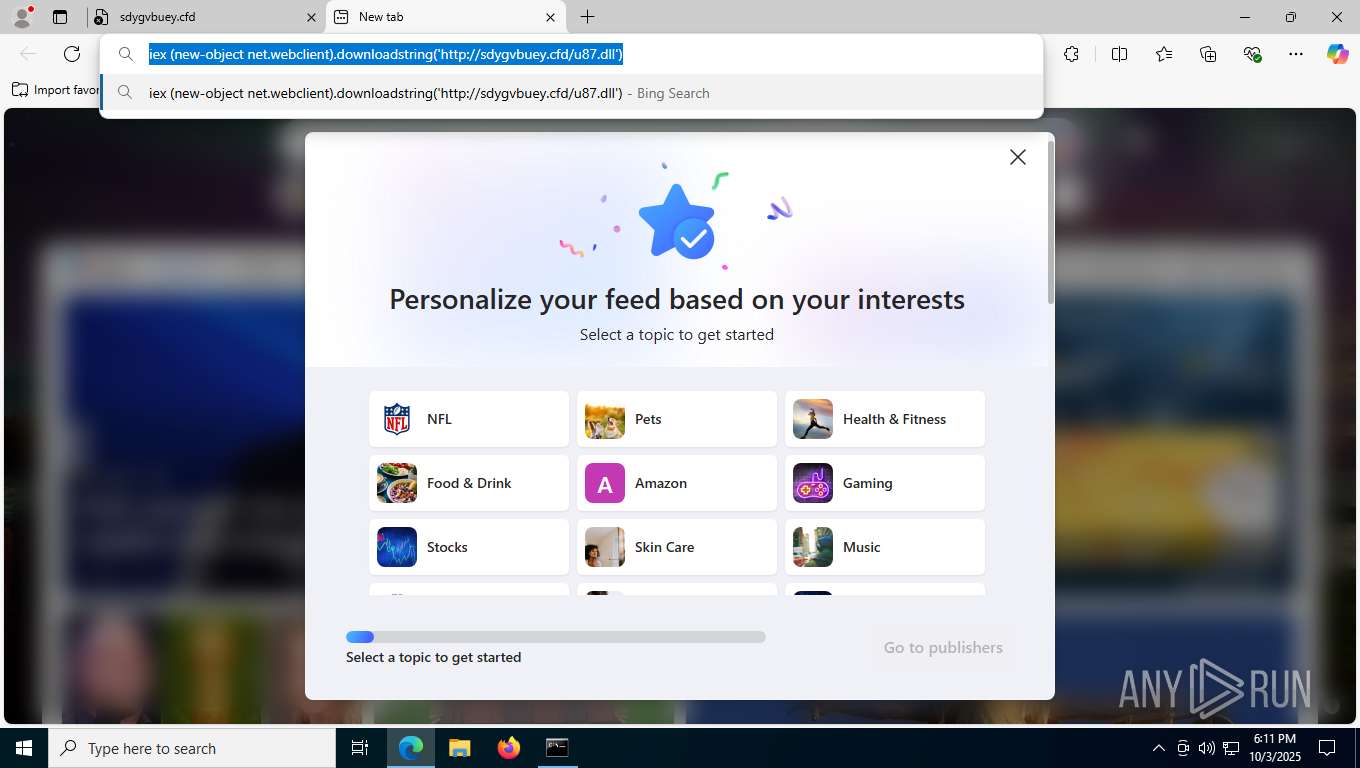
Task: Choose the Food & Drink topic
Action: pos(469,483)
